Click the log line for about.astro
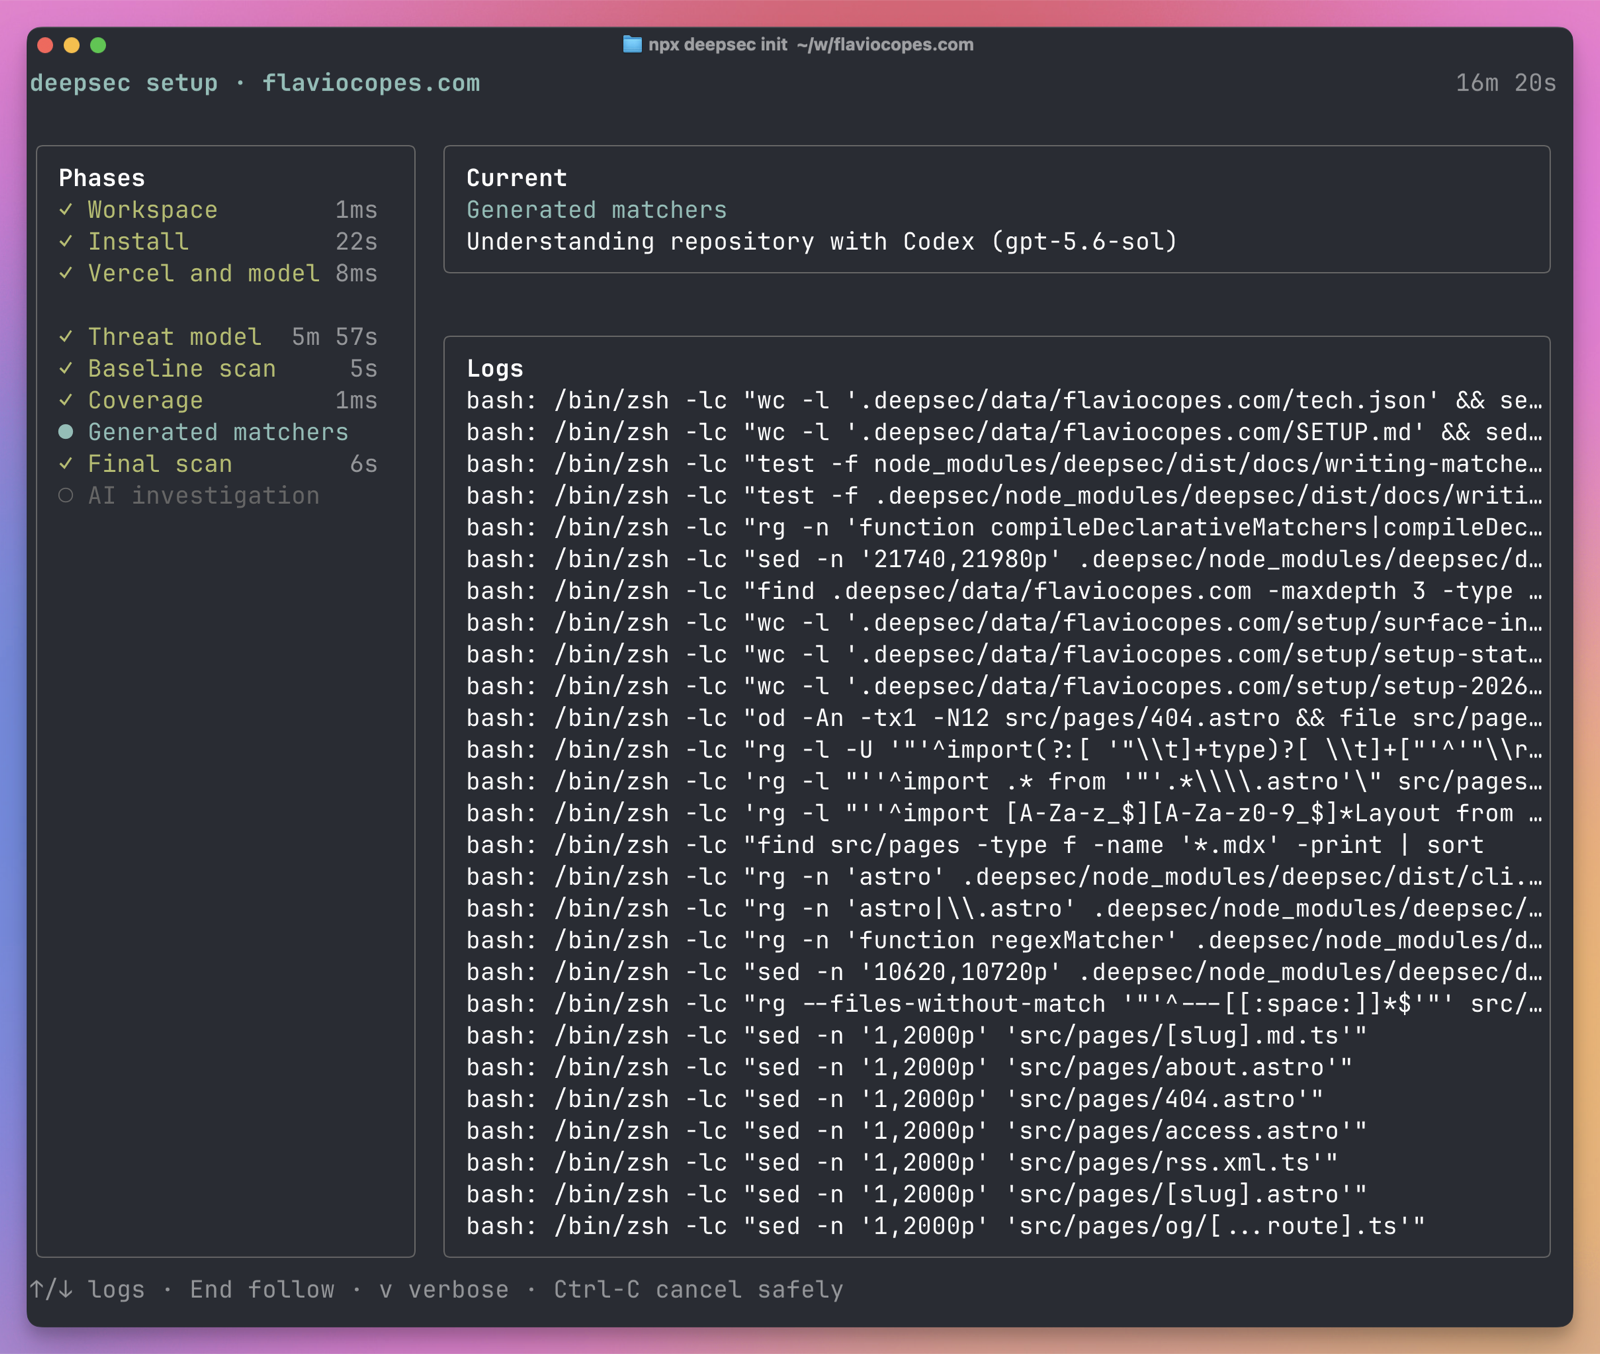 [x=910, y=1068]
